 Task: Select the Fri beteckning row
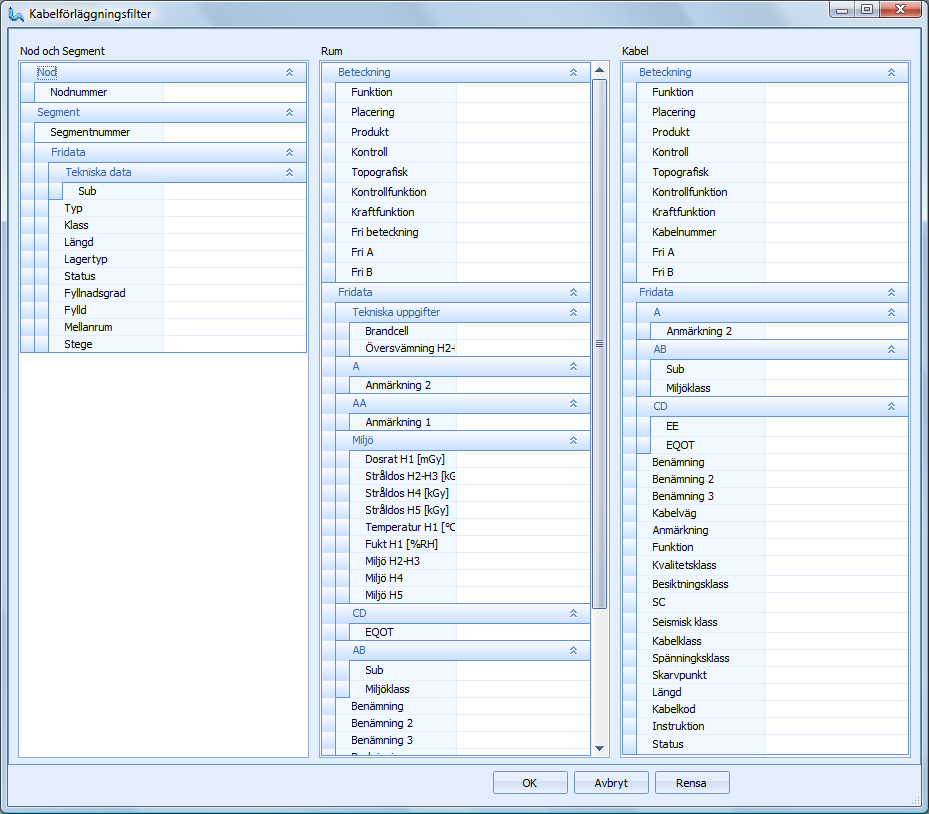[463, 232]
